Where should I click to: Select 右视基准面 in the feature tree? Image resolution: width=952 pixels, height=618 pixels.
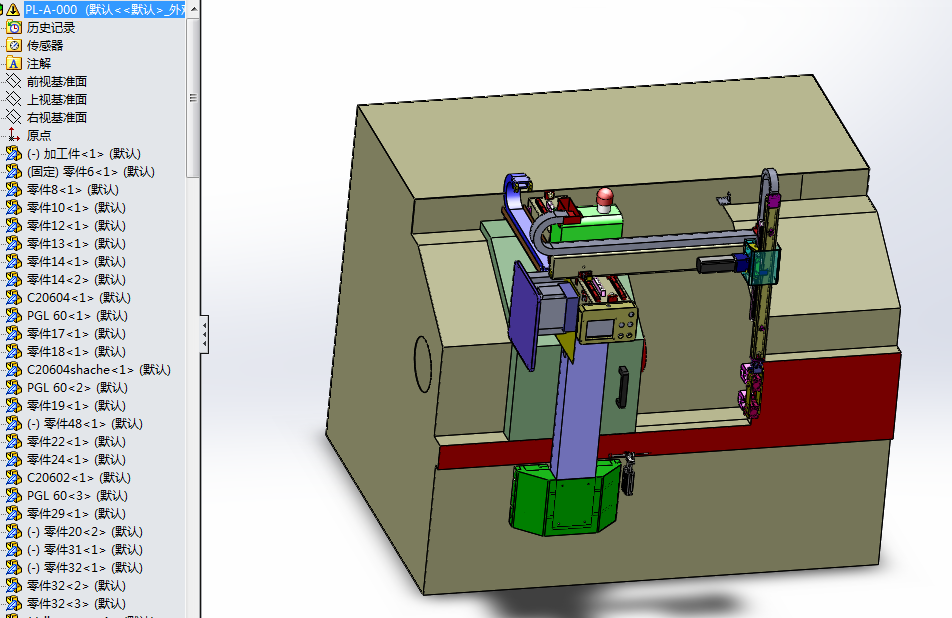click(57, 117)
